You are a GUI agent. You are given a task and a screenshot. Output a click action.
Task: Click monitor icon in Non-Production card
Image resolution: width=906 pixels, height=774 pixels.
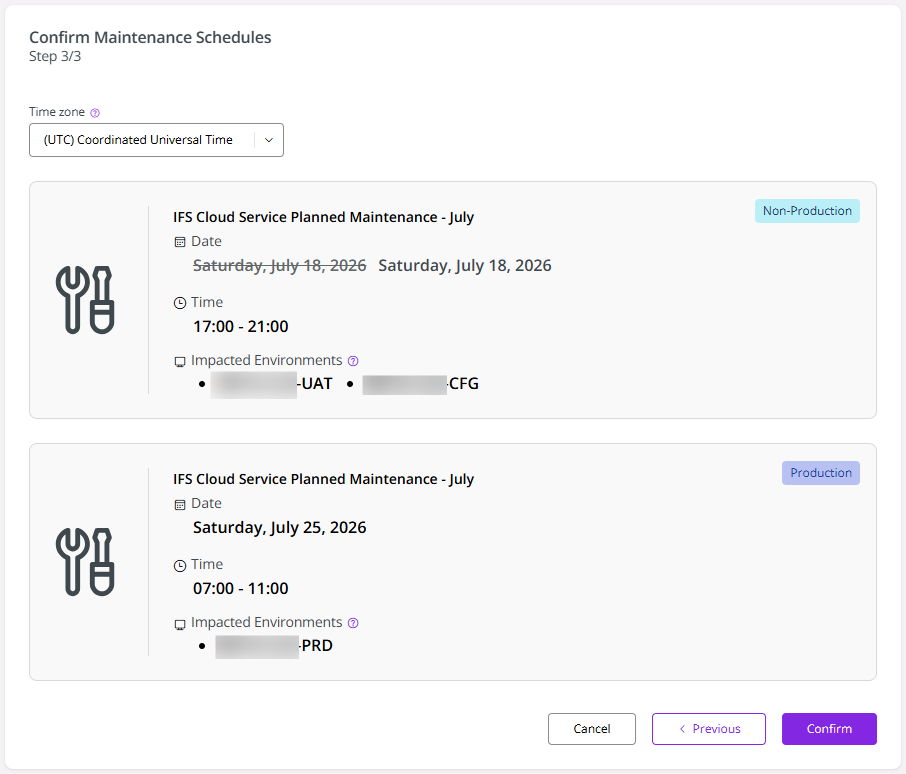tap(180, 362)
